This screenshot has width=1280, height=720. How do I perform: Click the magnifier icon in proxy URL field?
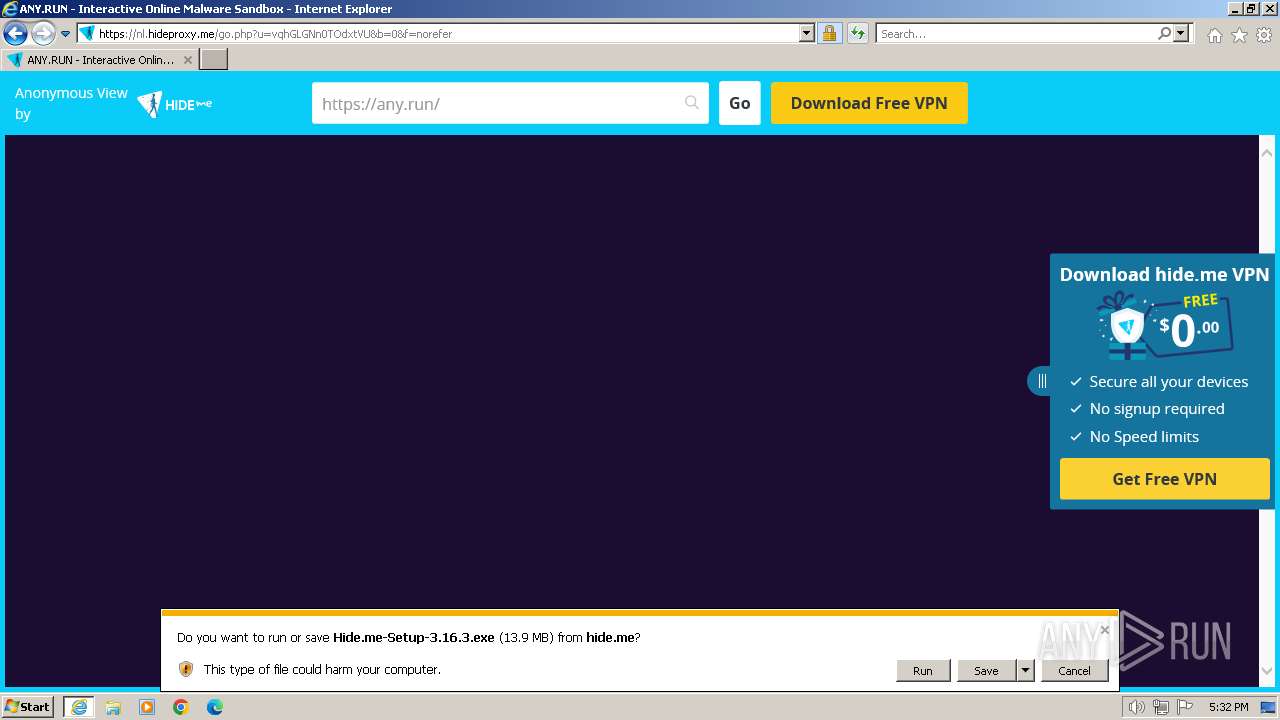pos(692,103)
